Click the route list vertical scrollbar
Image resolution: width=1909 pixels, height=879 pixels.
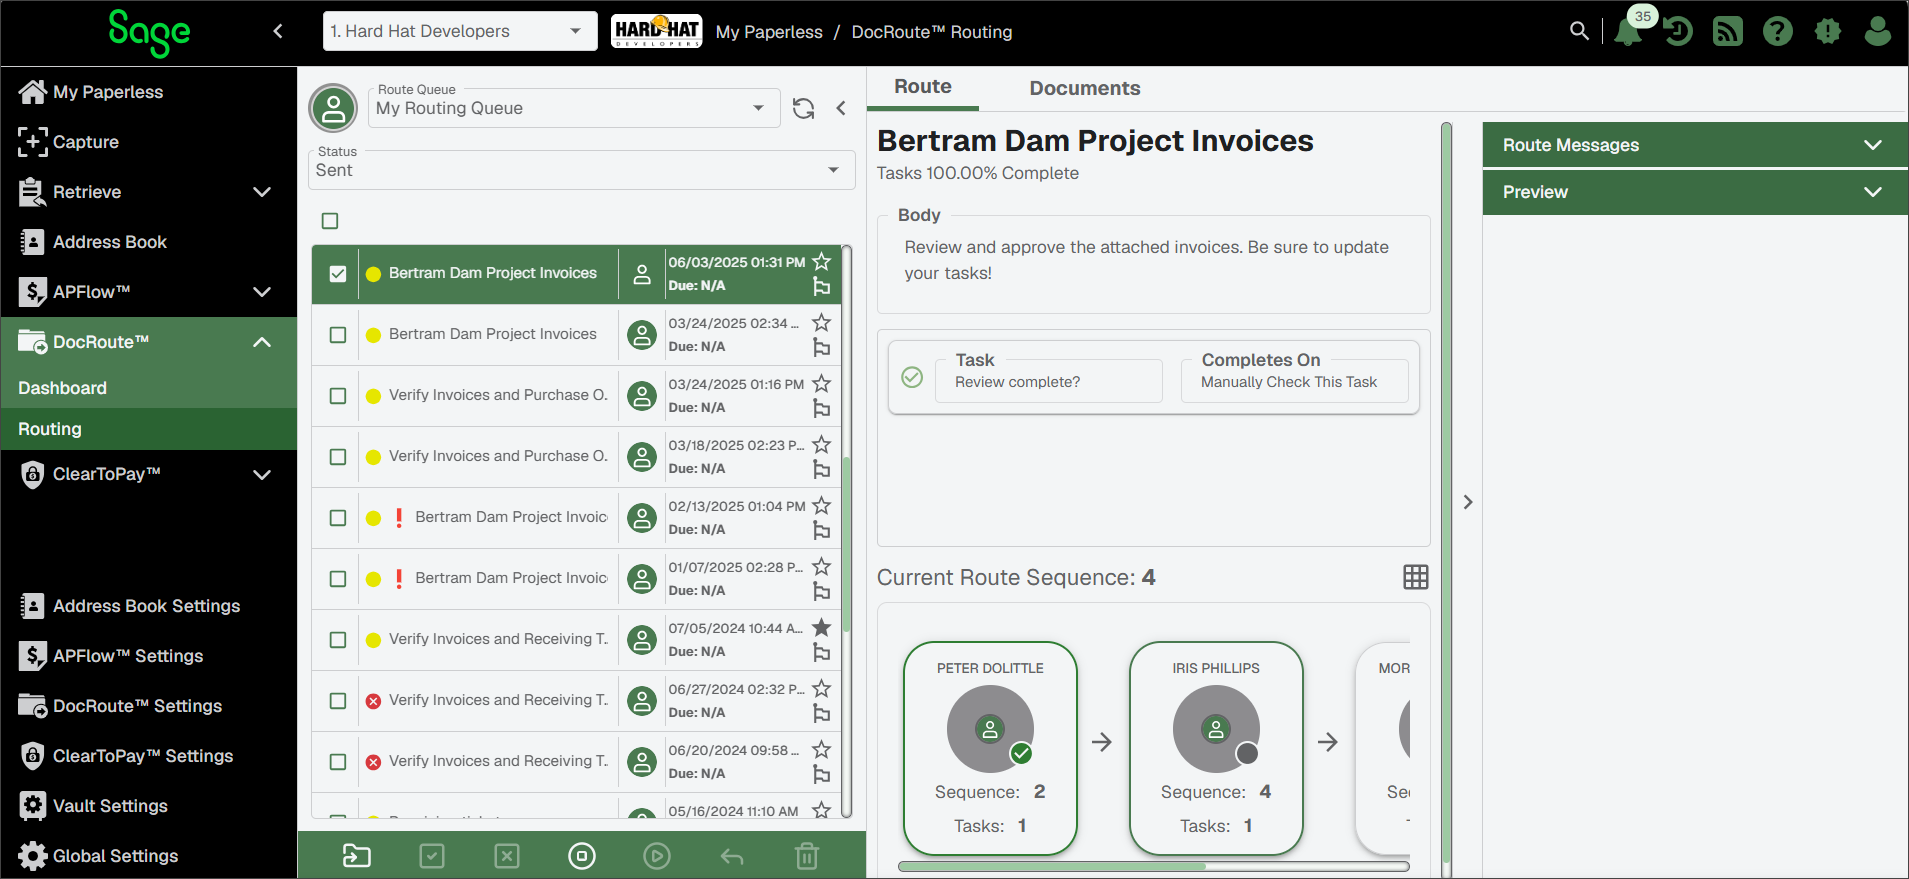(x=847, y=545)
